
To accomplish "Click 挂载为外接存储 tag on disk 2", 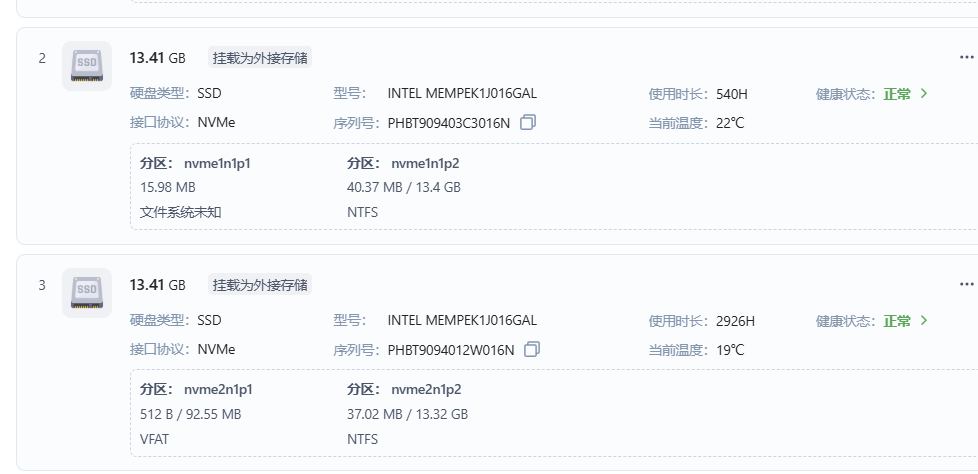I will point(260,58).
